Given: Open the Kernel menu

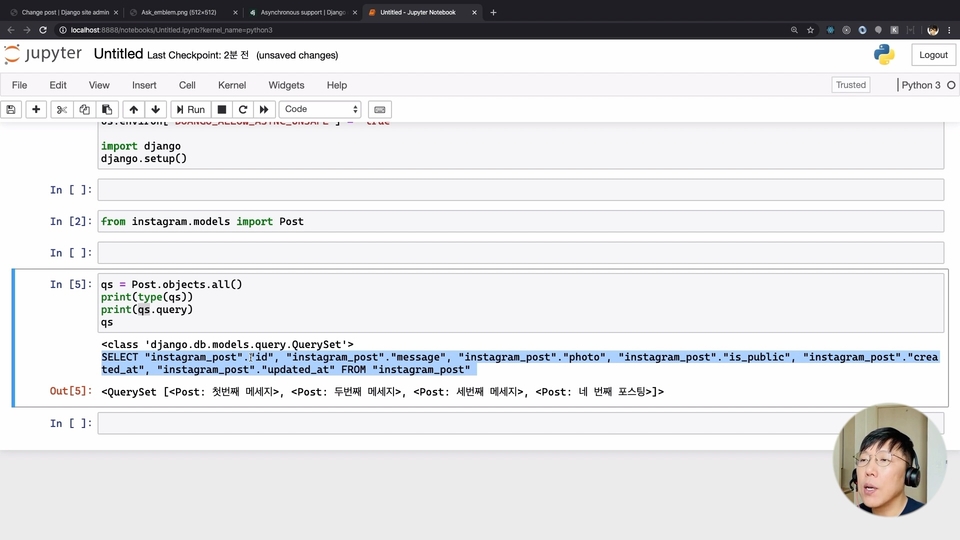Looking at the screenshot, I should pos(232,85).
